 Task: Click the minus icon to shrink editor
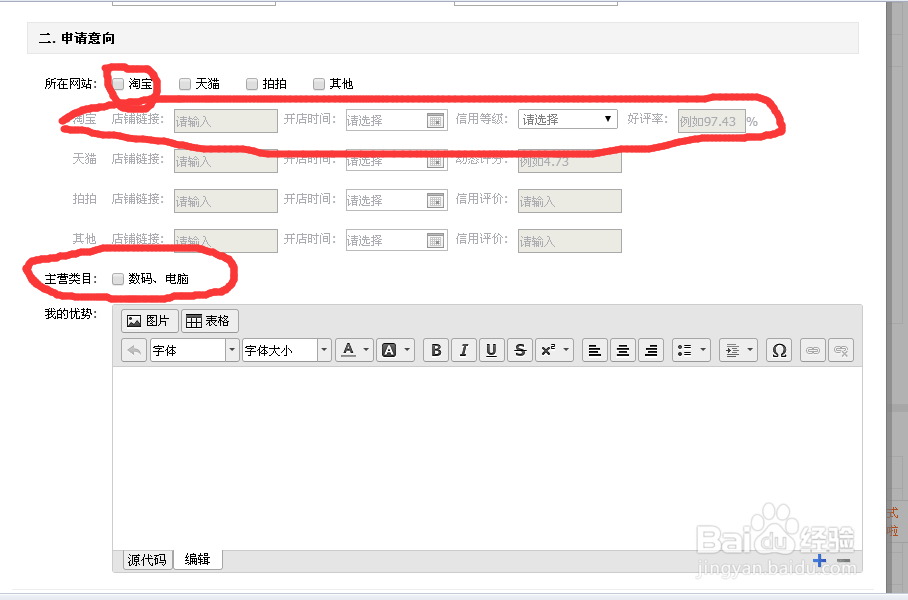click(x=844, y=561)
